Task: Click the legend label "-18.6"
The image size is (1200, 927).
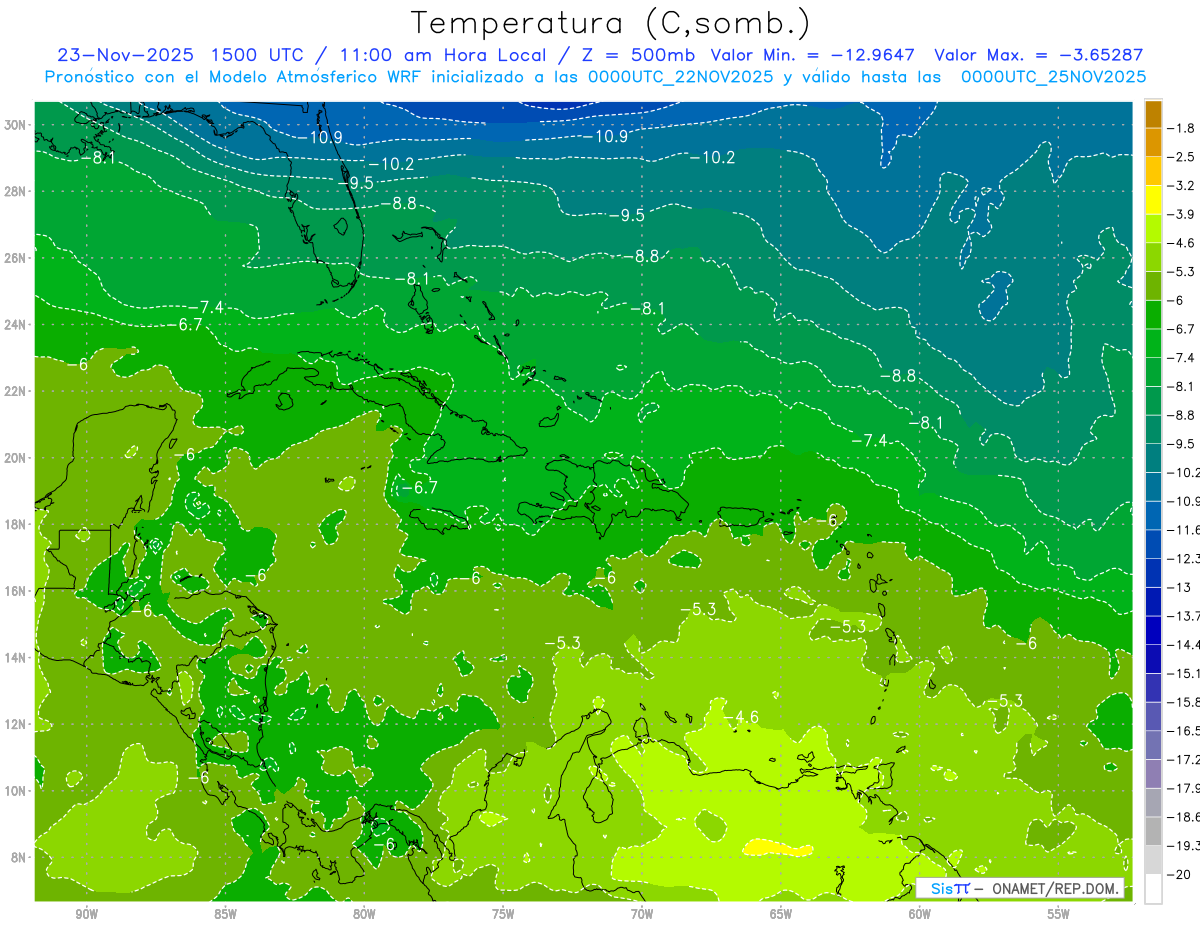Action: pyautogui.click(x=1184, y=817)
